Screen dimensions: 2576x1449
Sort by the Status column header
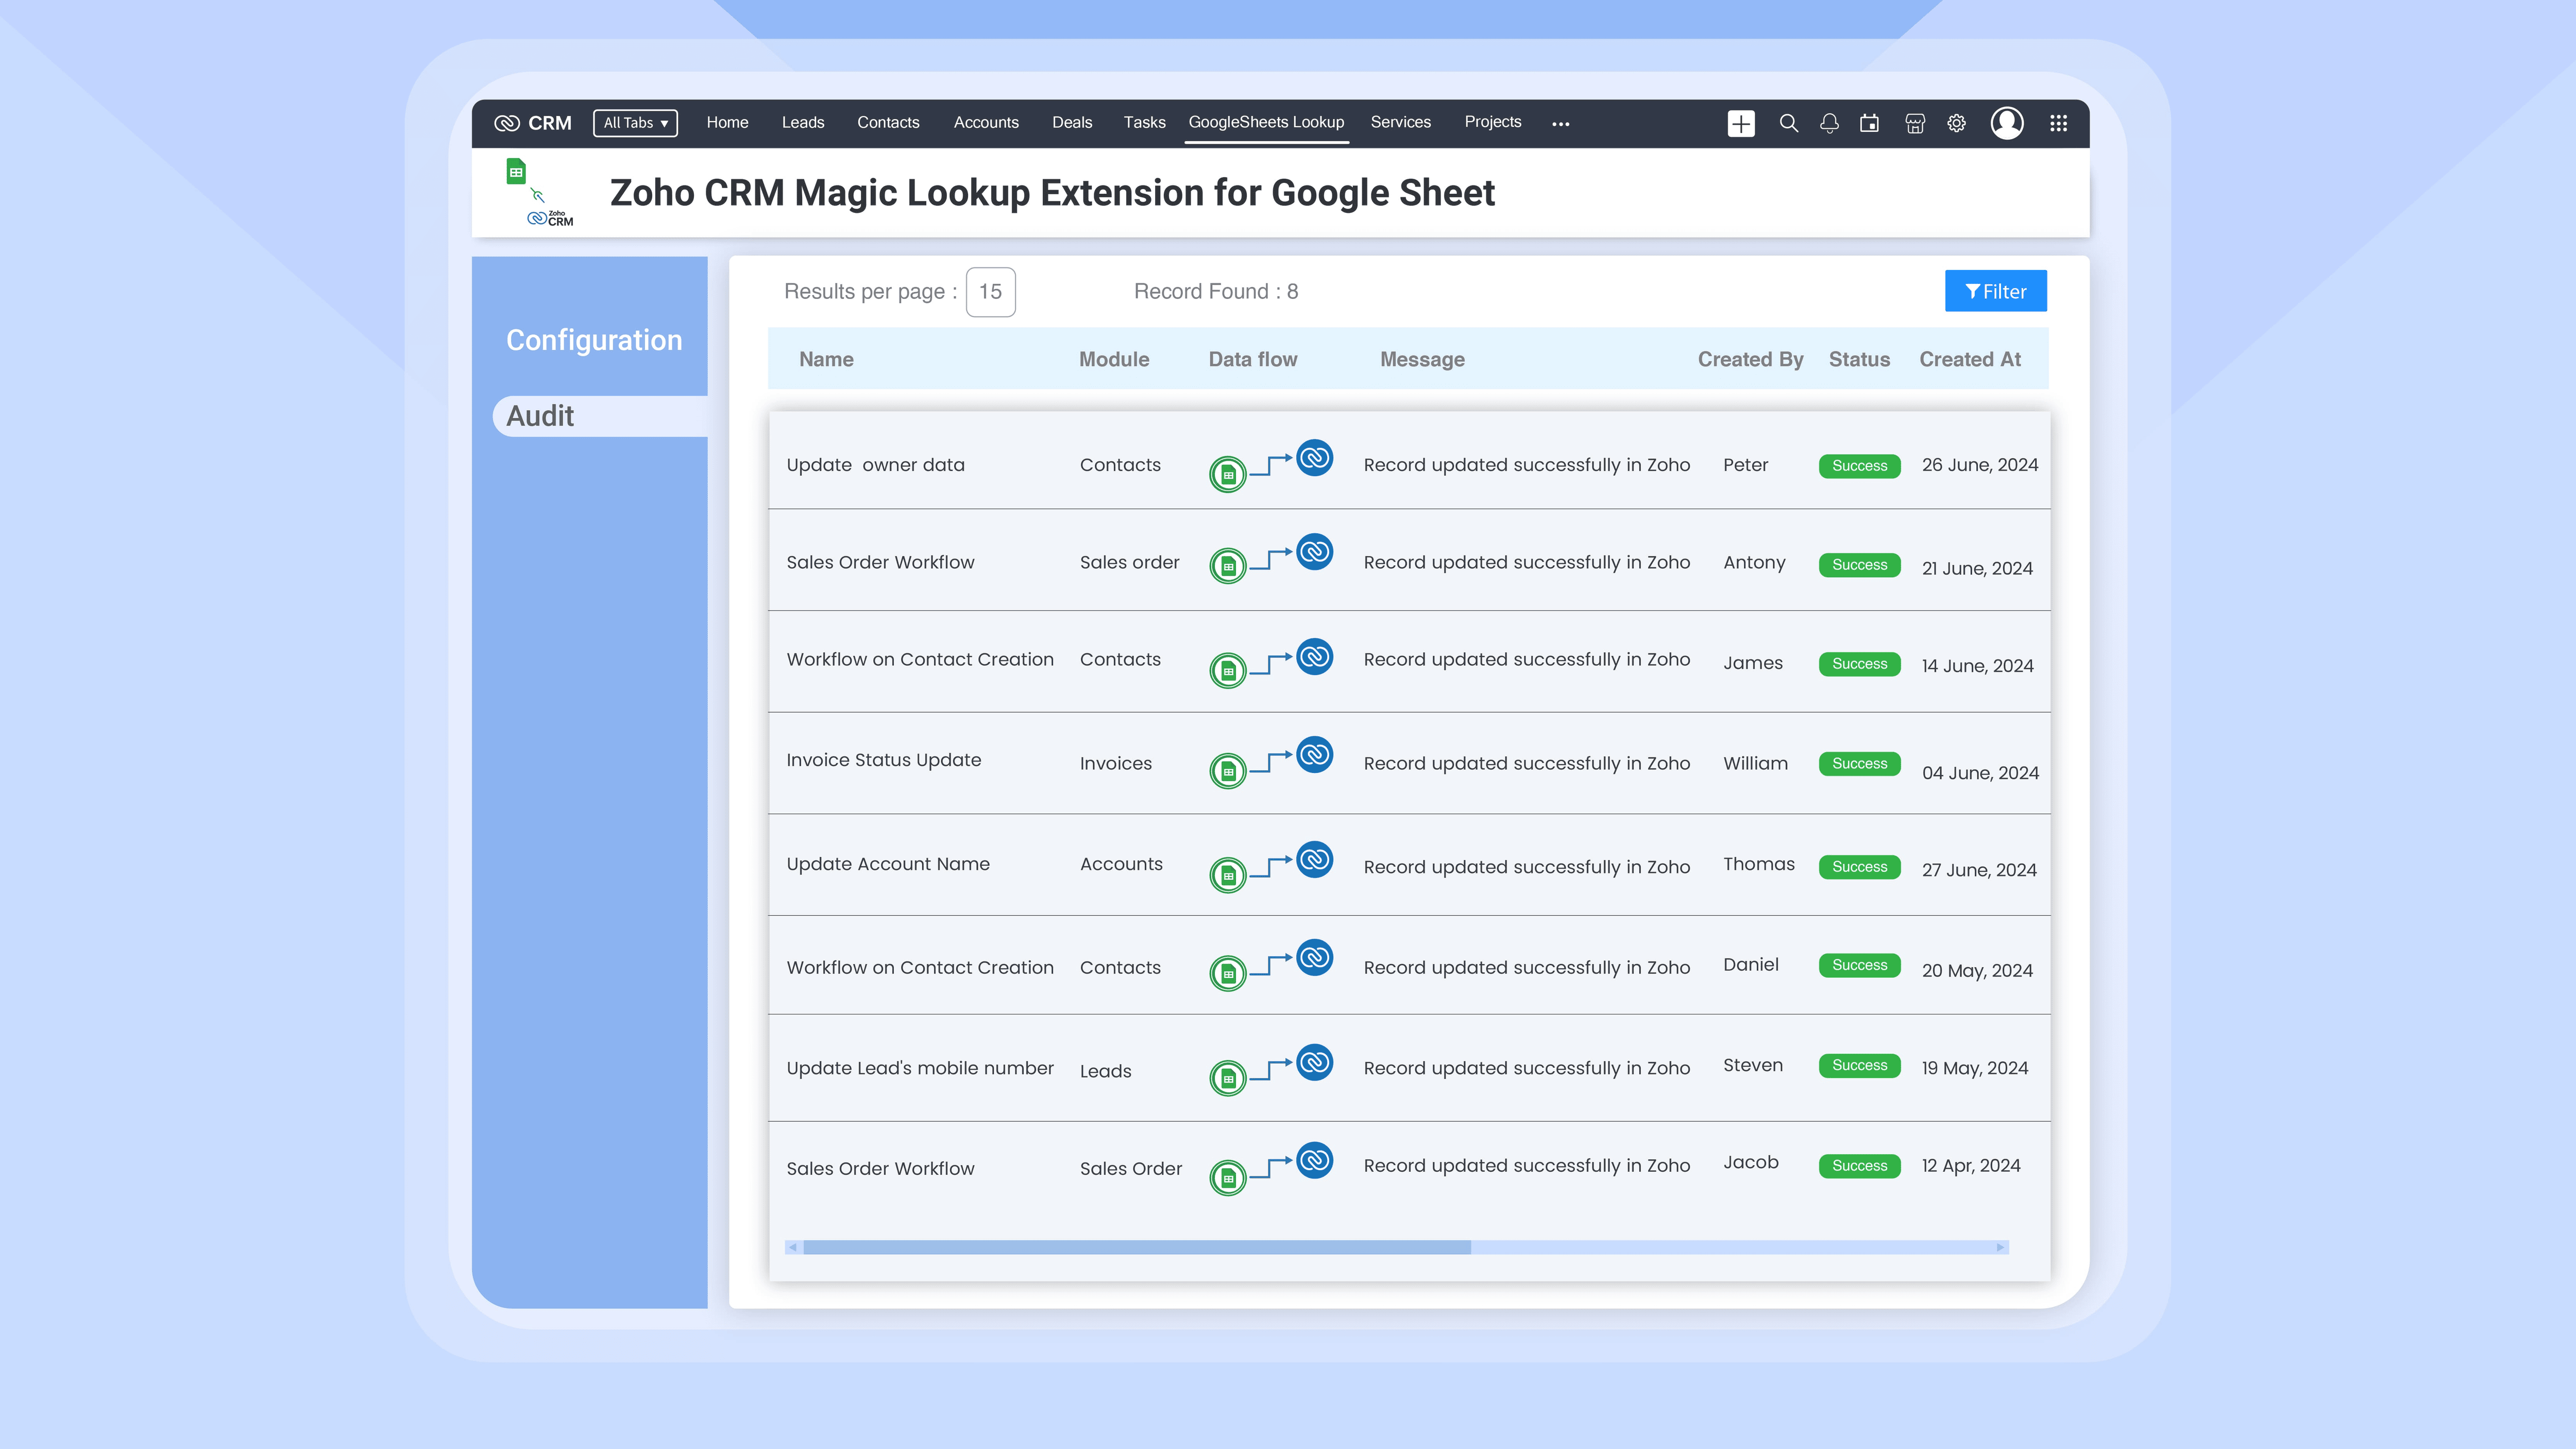click(1859, 359)
